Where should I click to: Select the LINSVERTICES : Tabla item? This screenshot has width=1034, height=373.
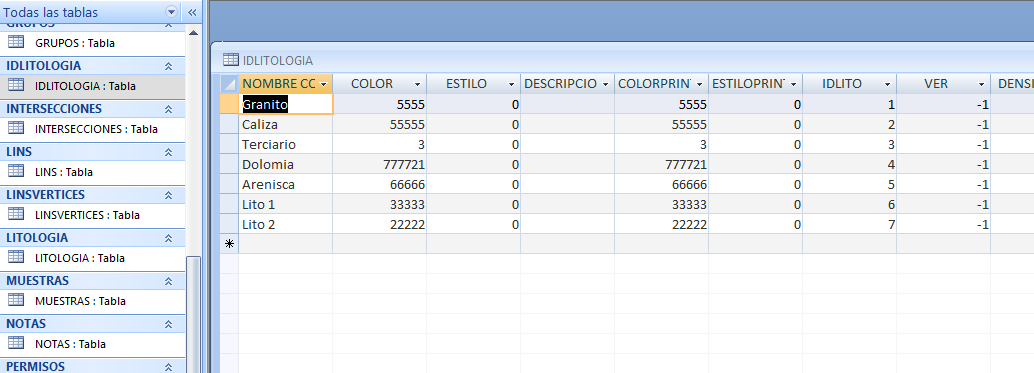pyautogui.click(x=93, y=215)
